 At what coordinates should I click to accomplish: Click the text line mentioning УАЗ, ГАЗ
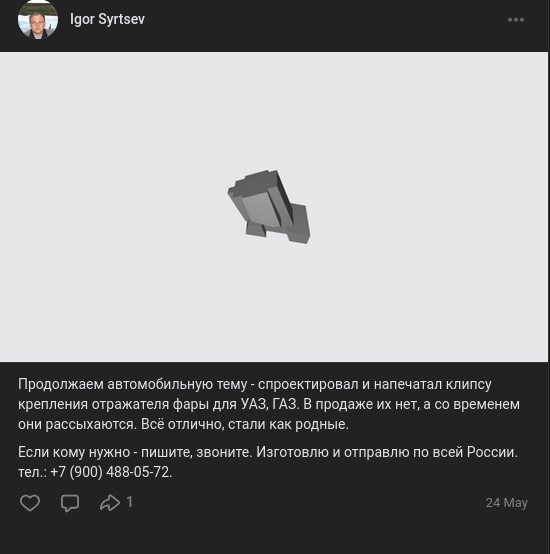click(x=269, y=404)
